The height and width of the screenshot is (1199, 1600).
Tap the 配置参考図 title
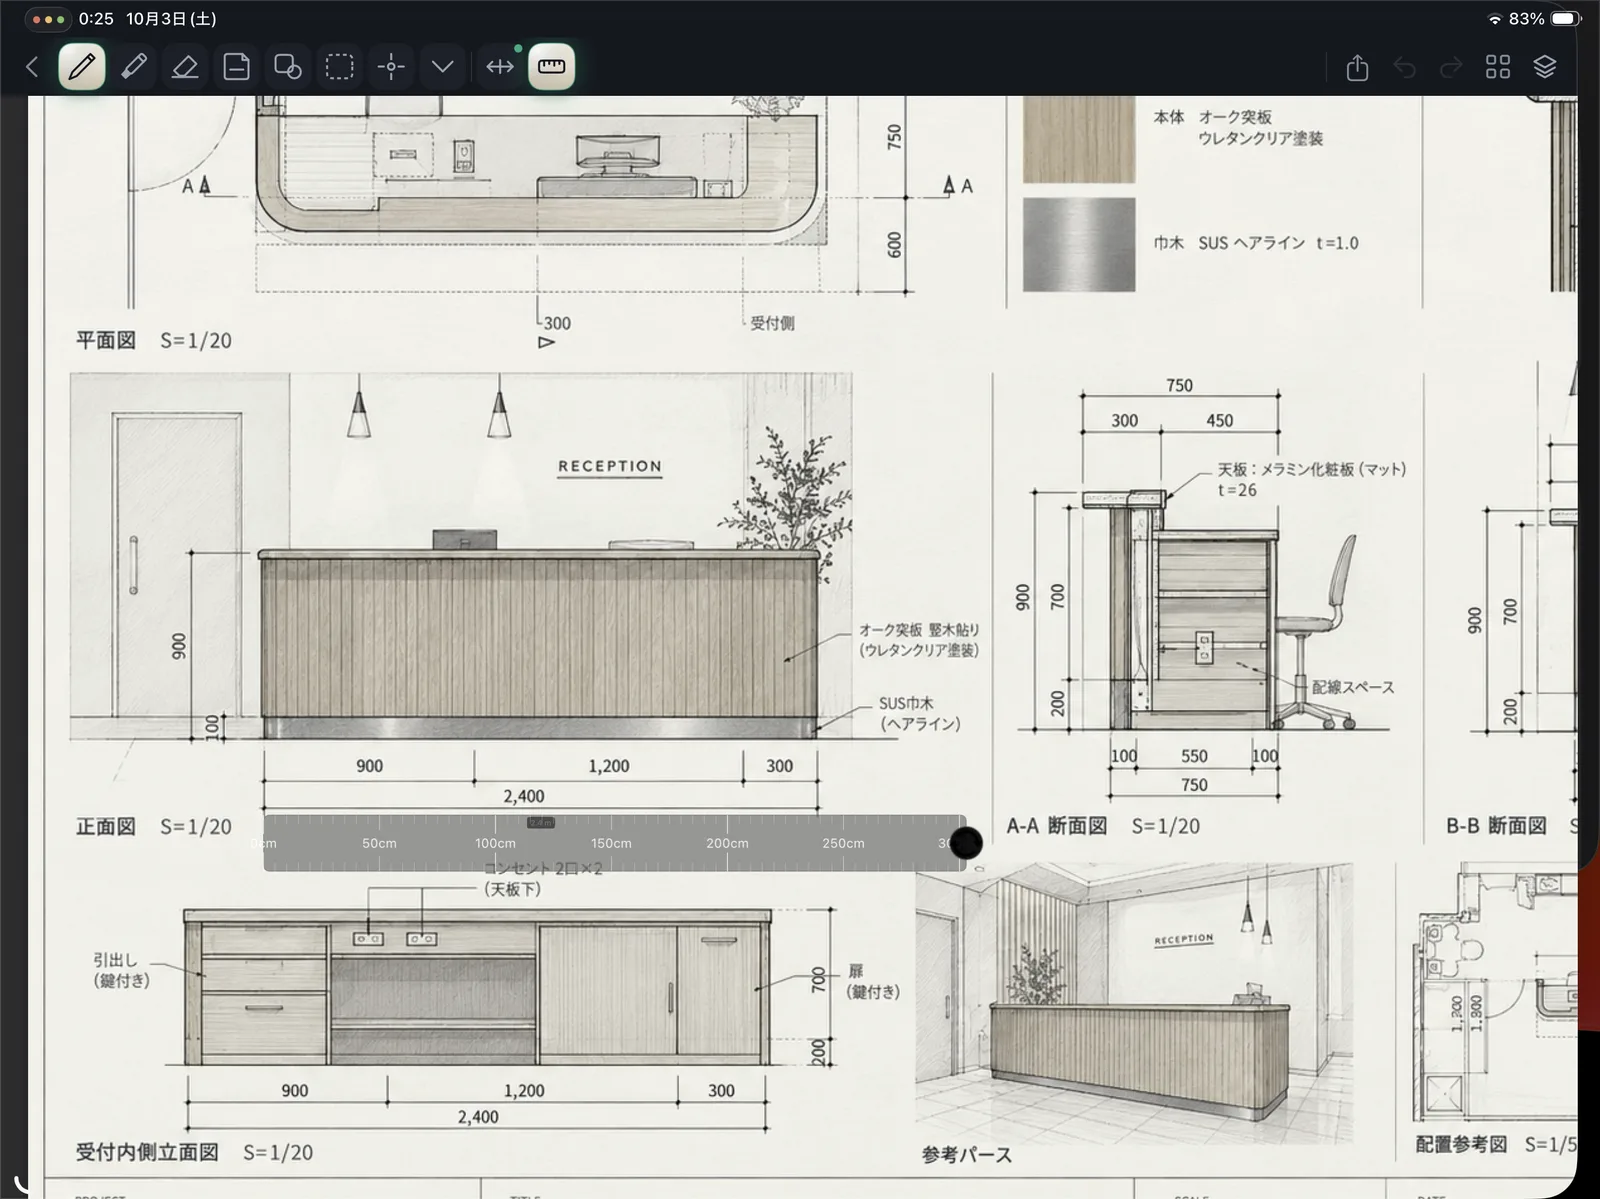1461,1144
